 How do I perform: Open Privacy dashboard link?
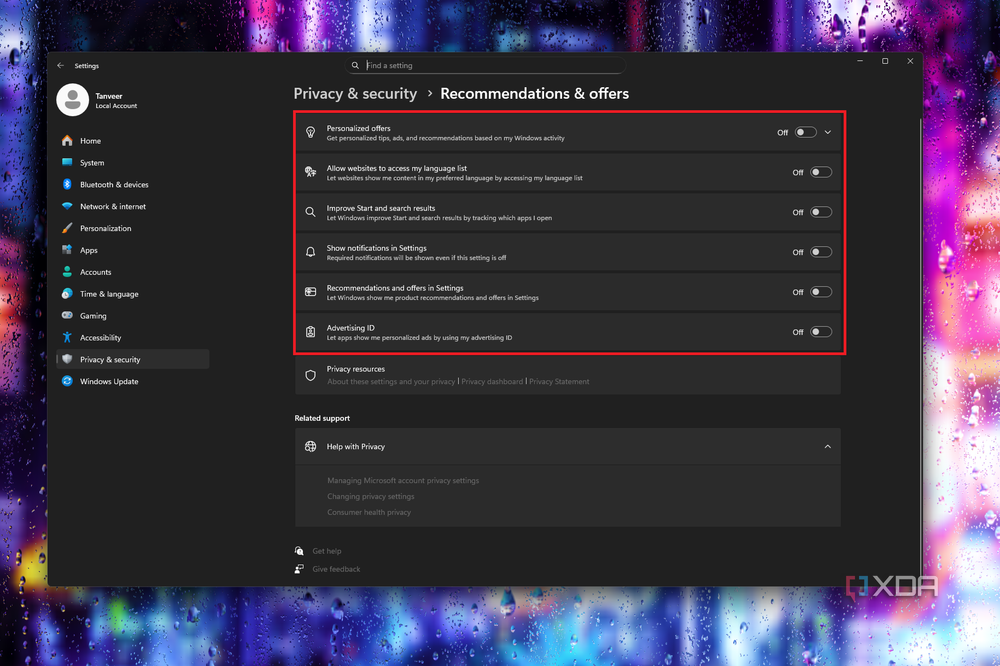pos(492,381)
